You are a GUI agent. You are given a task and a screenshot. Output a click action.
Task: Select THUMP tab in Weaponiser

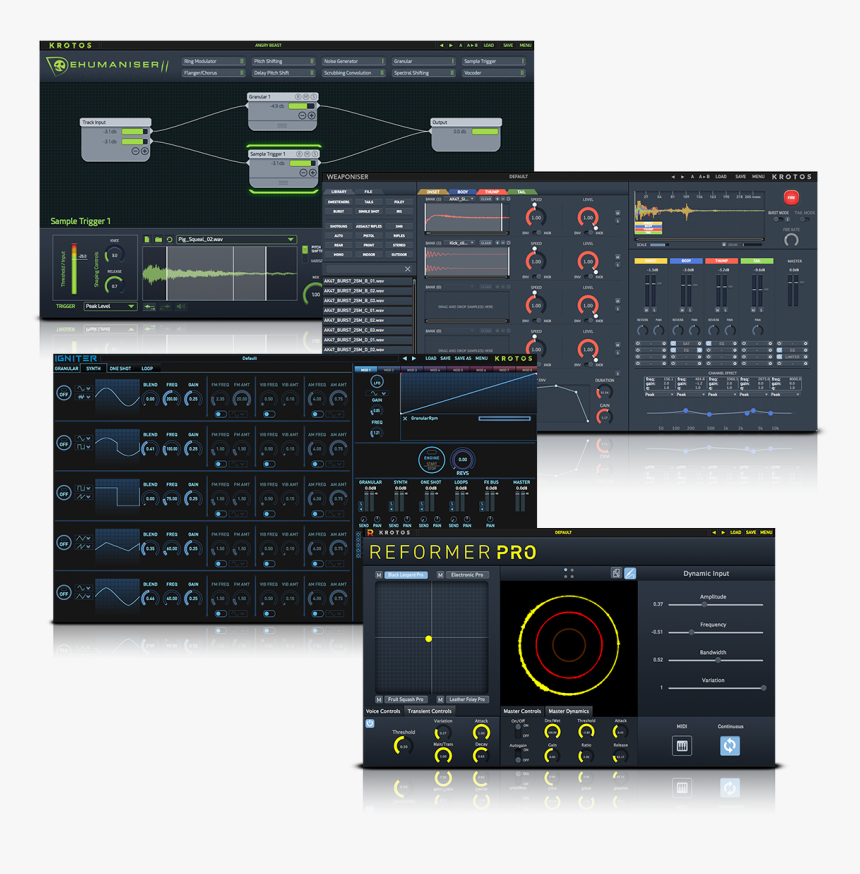click(492, 192)
